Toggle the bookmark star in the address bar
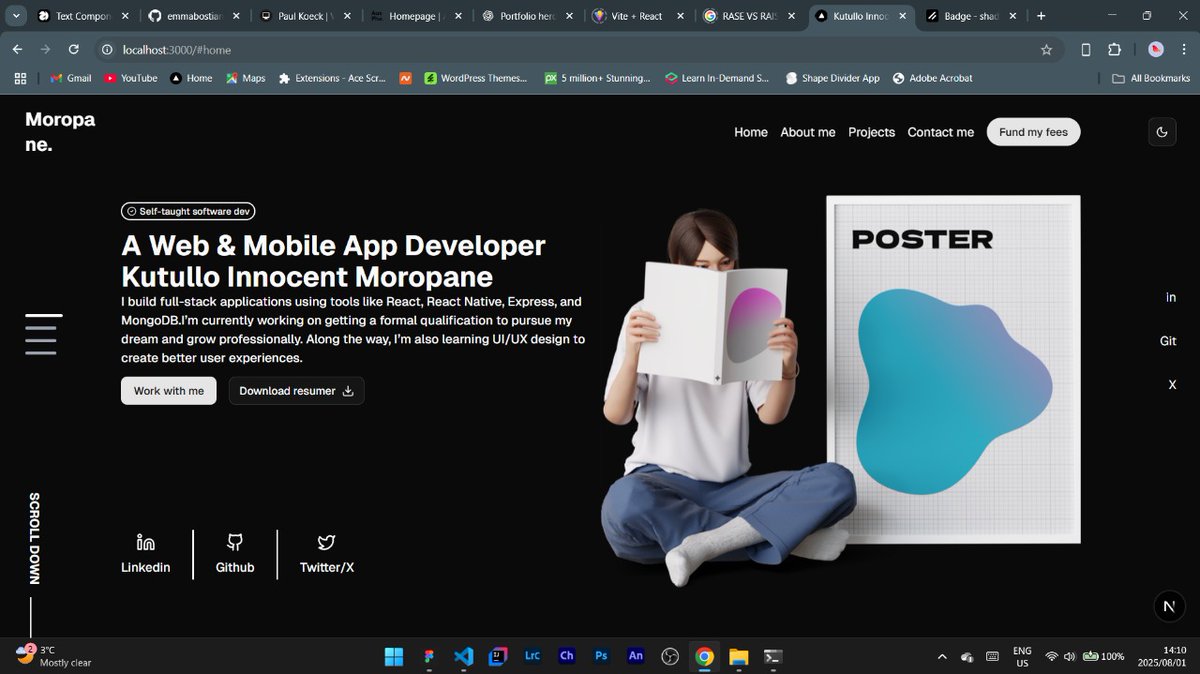 coord(1046,48)
